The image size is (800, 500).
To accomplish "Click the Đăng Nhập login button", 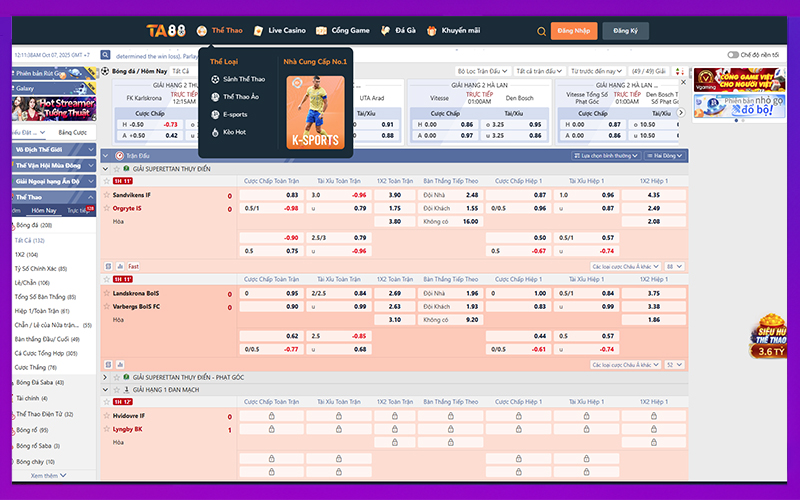I will pos(573,31).
